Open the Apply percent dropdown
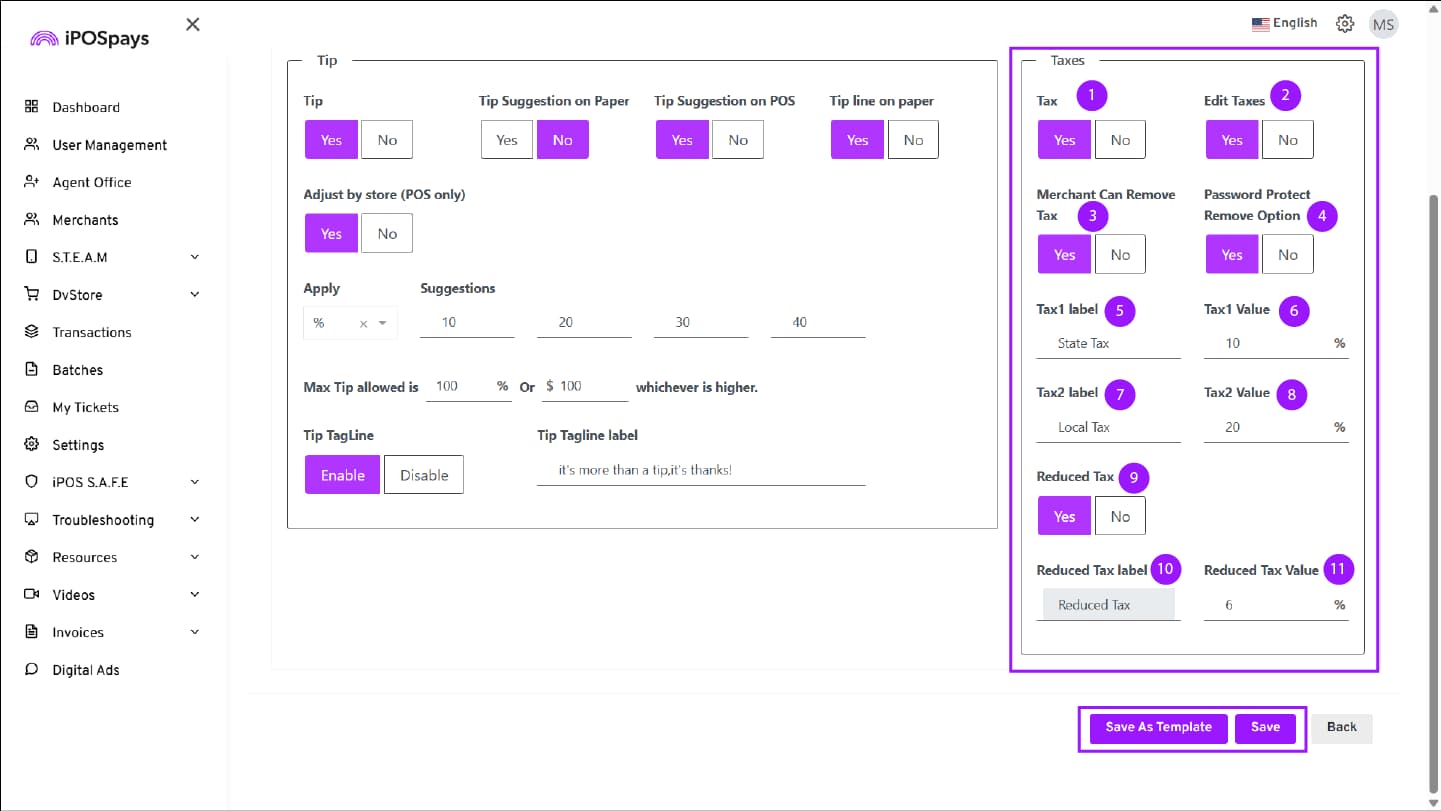This screenshot has height=811, width=1441. pyautogui.click(x=382, y=323)
